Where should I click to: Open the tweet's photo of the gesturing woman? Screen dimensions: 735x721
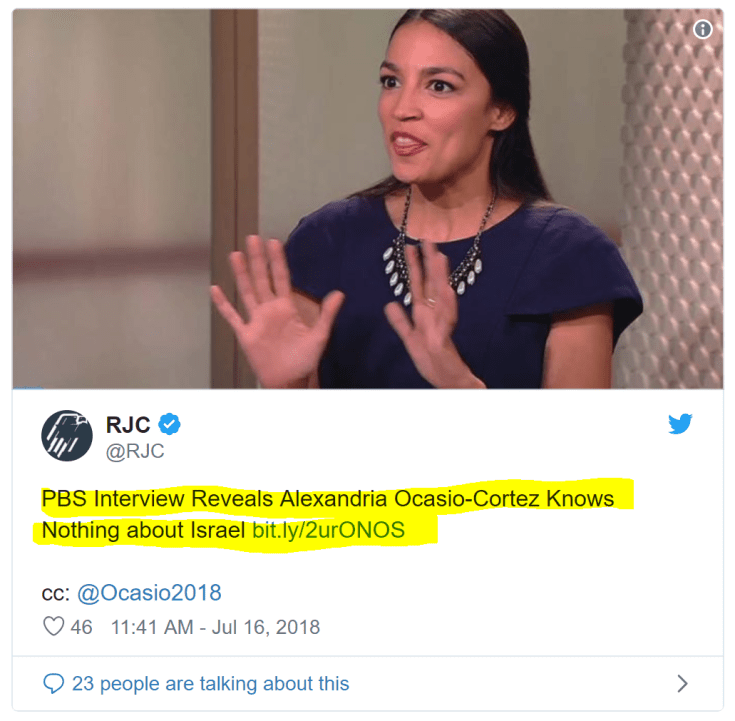(368, 199)
